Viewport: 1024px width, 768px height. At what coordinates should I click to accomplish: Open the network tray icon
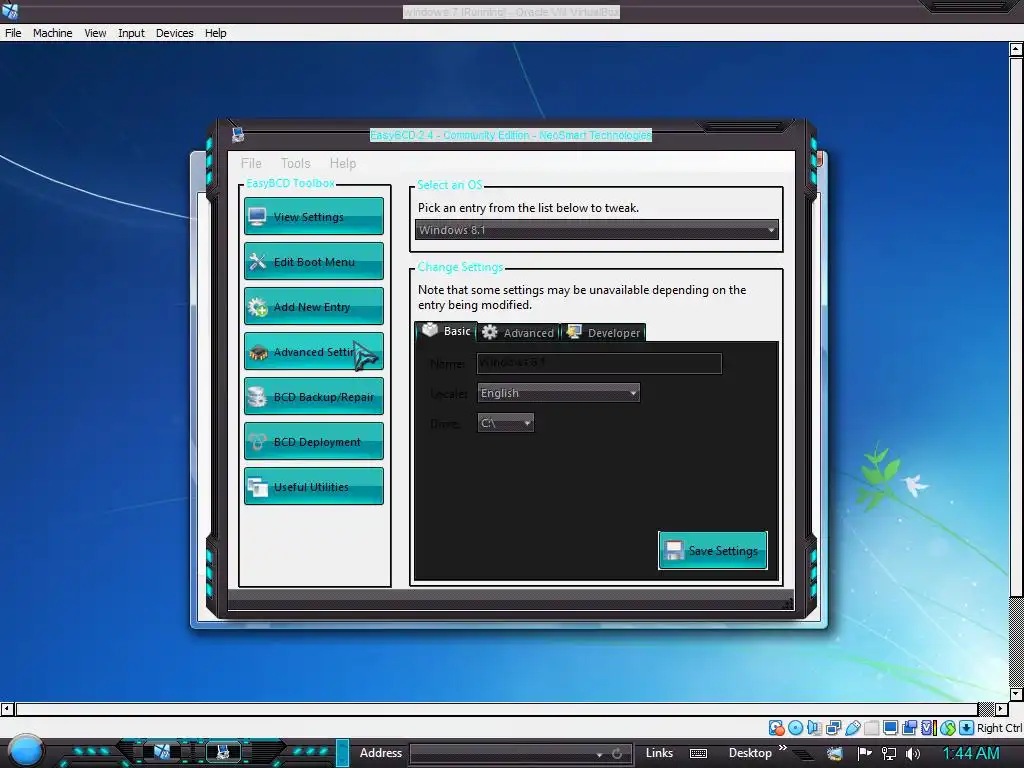[889, 753]
